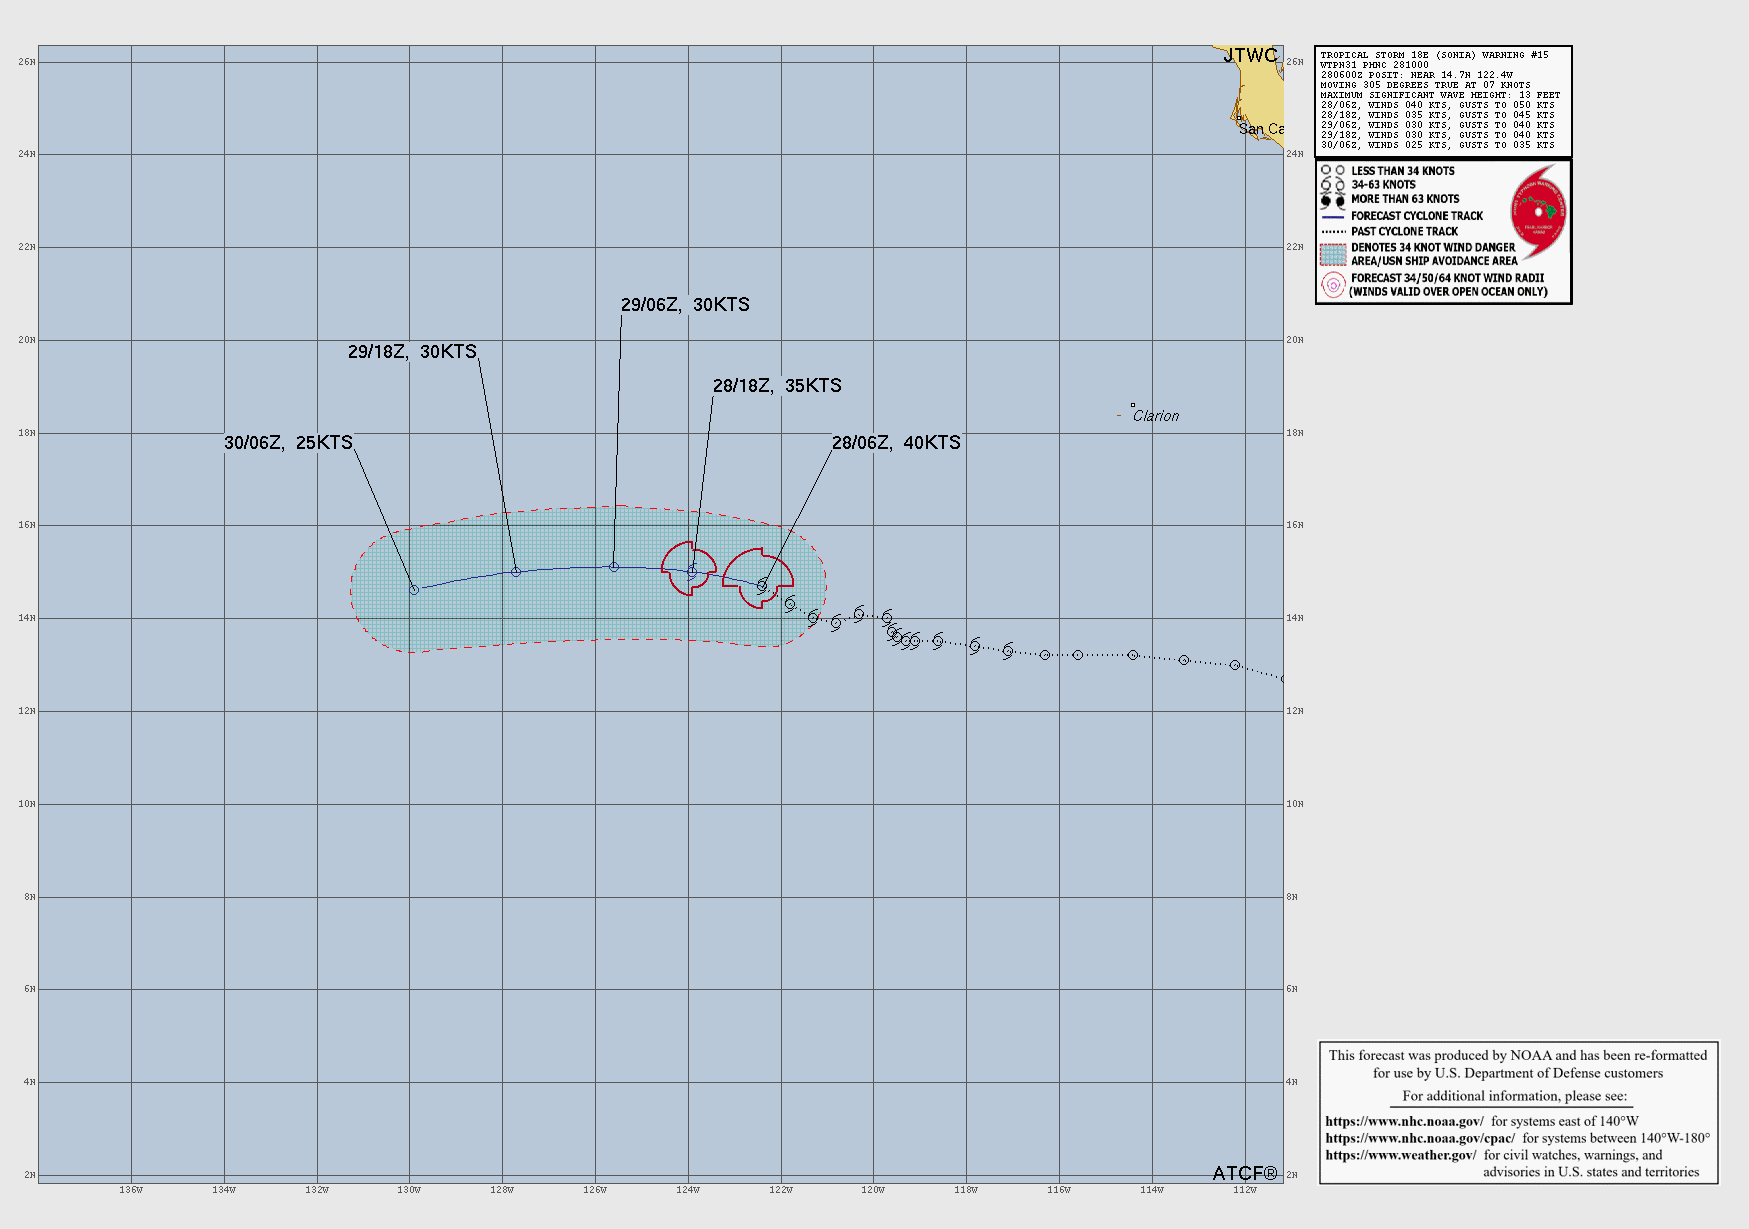Open the nhc.noaa.gov/cpac link
The width and height of the screenshot is (1749, 1229).
coord(1419,1138)
